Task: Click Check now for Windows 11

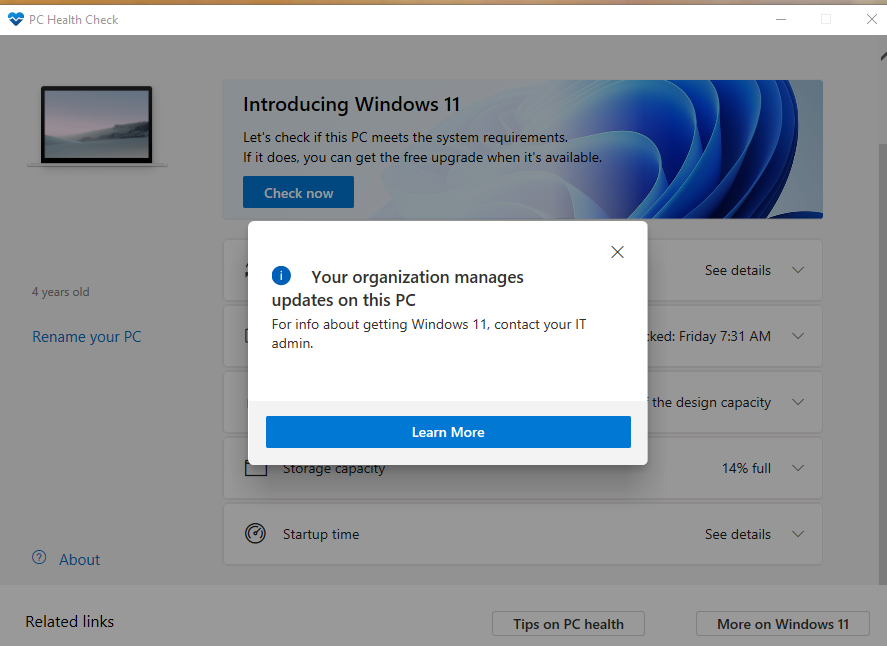Action: [298, 192]
